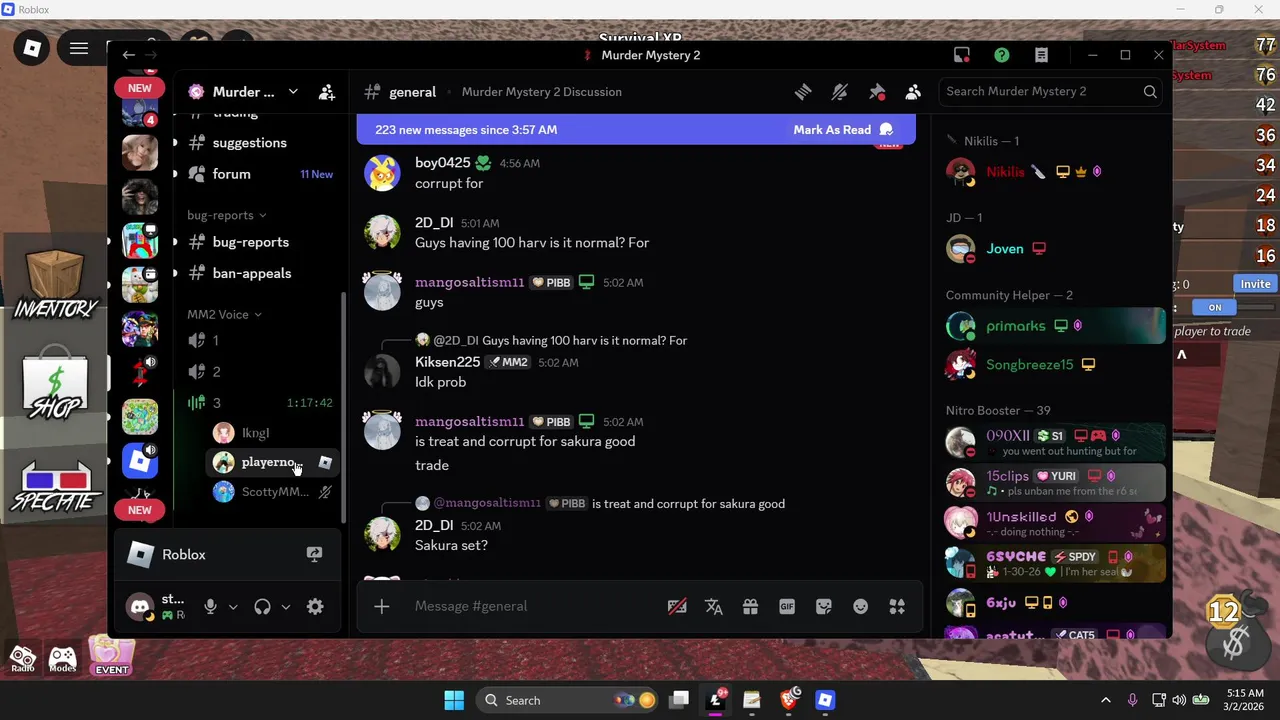
Task: Open the gift icon in message bar
Action: click(x=750, y=606)
